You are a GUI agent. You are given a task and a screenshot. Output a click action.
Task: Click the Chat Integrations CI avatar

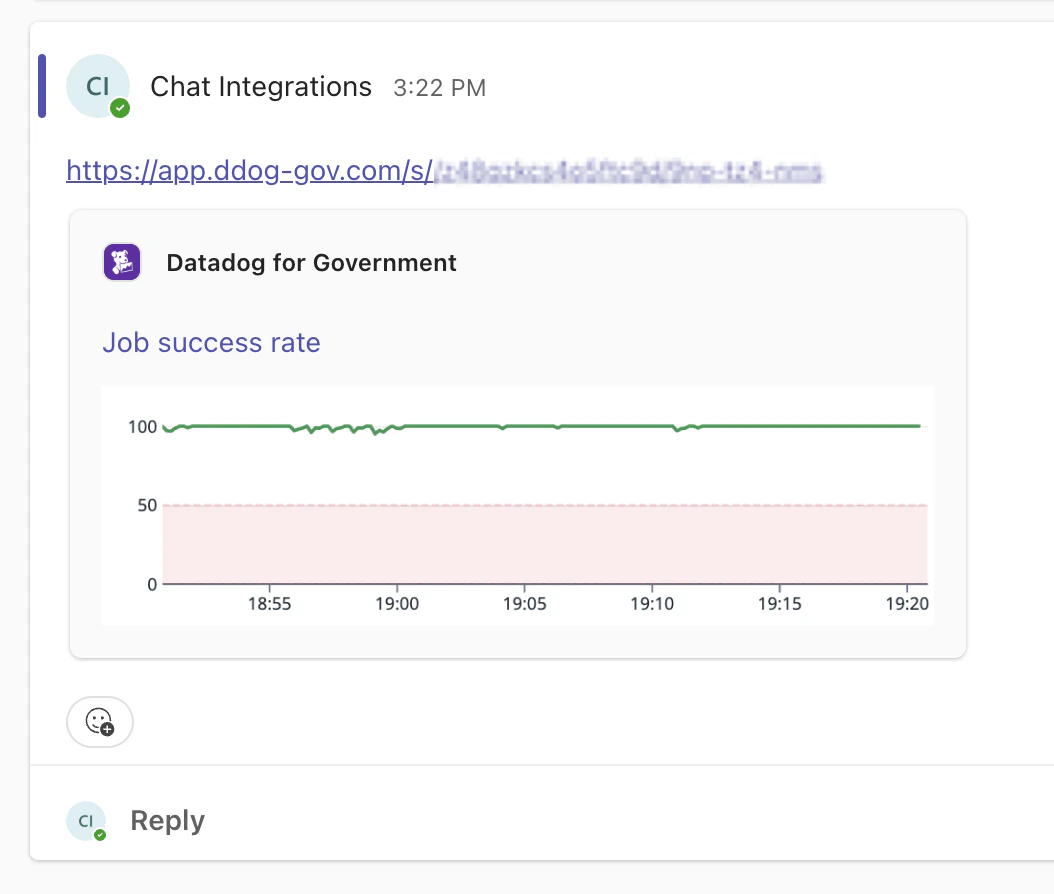click(x=97, y=86)
